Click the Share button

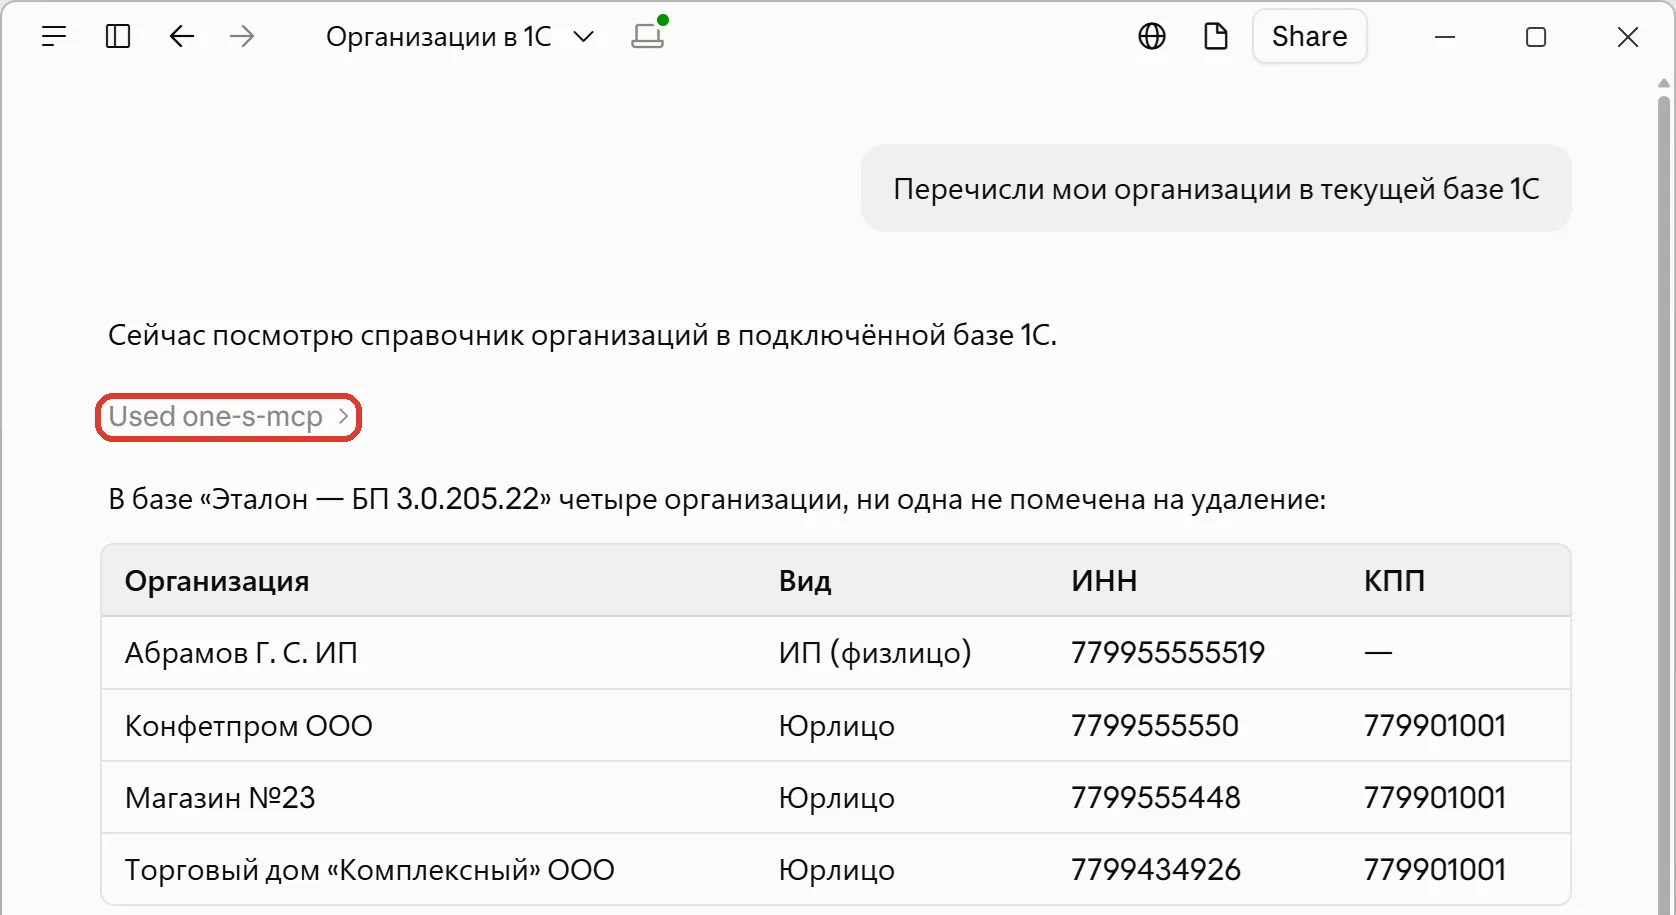point(1309,37)
